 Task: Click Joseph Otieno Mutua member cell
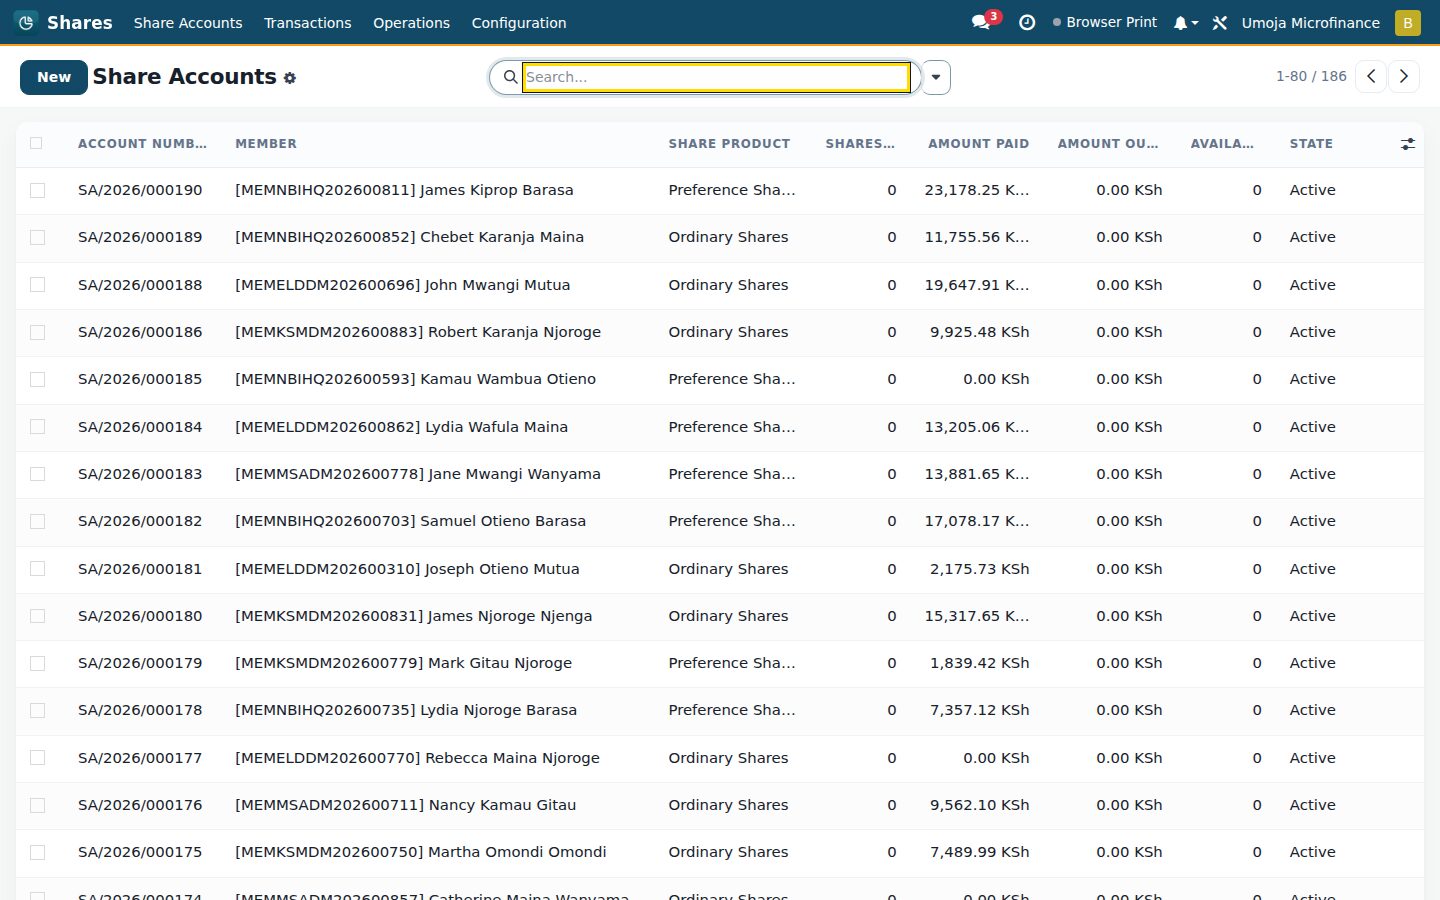[407, 569]
